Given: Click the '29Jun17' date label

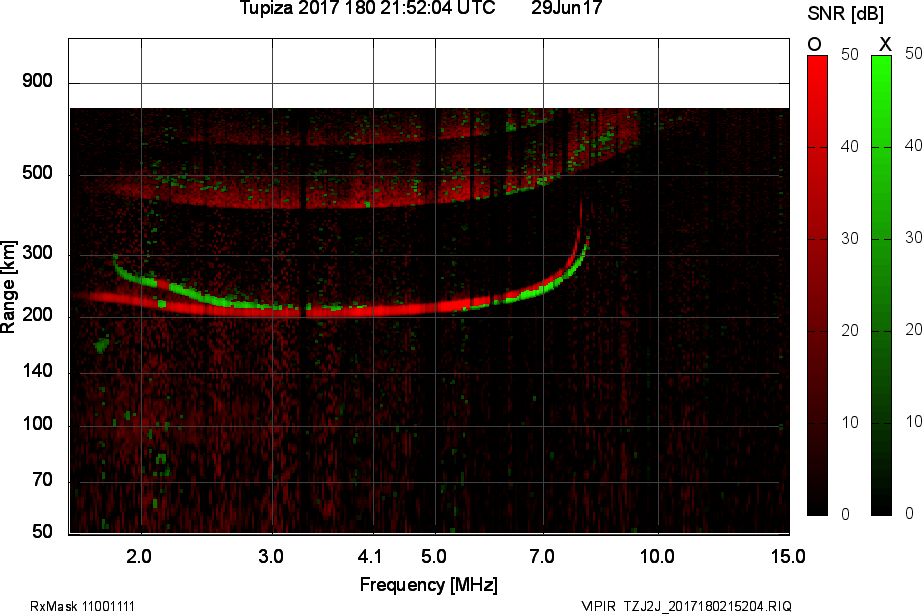Looking at the screenshot, I should [x=566, y=8].
